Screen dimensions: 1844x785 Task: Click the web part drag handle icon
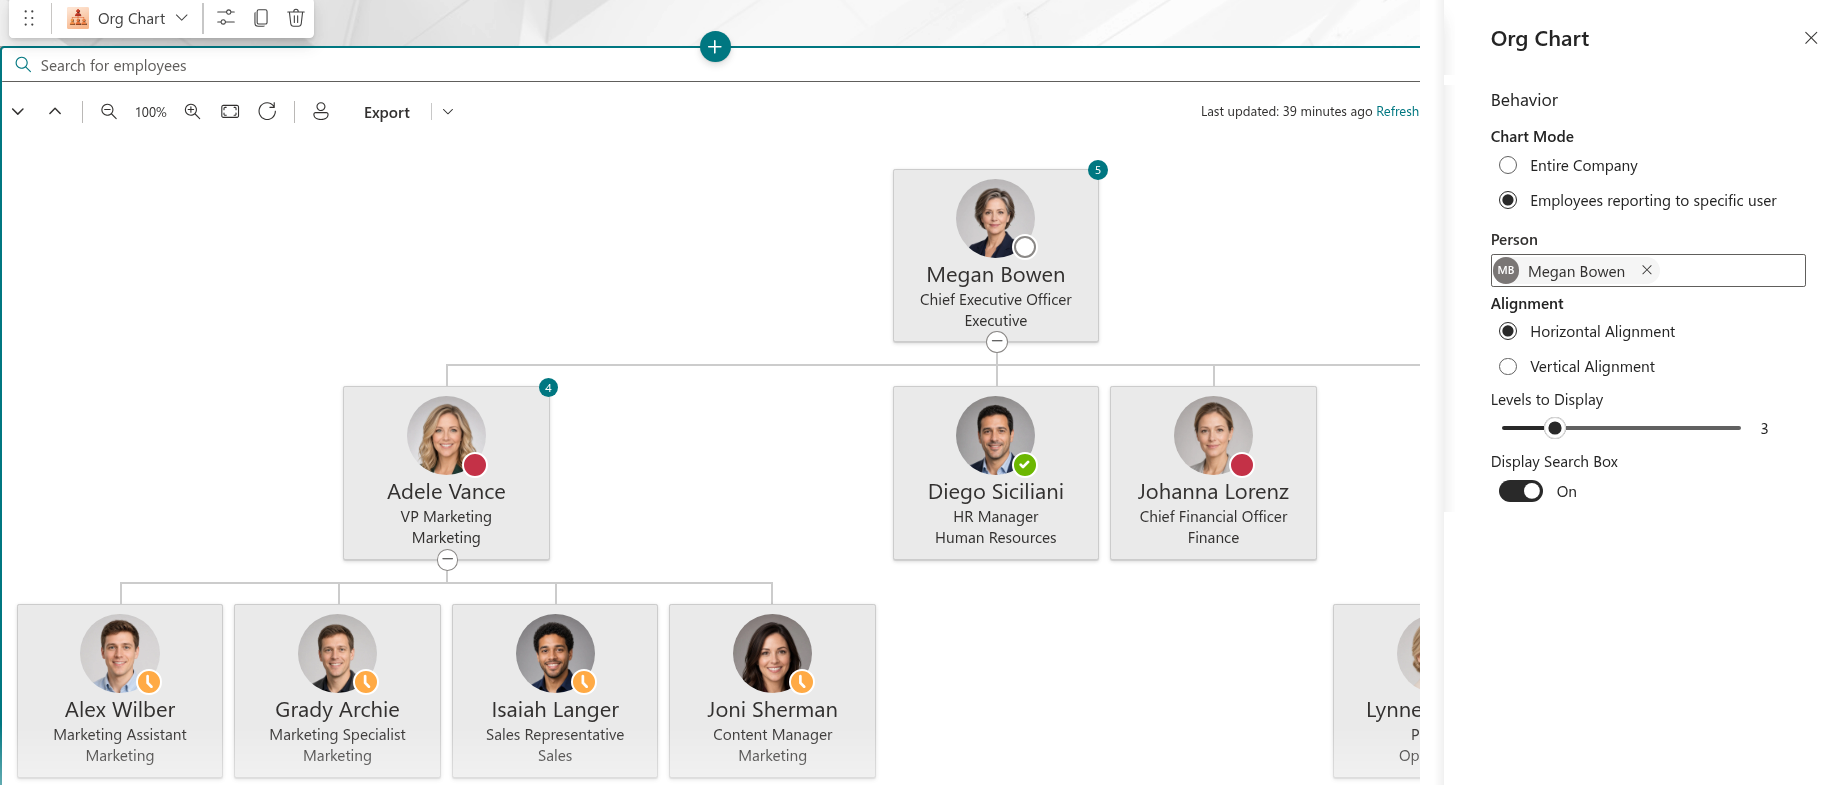(29, 18)
